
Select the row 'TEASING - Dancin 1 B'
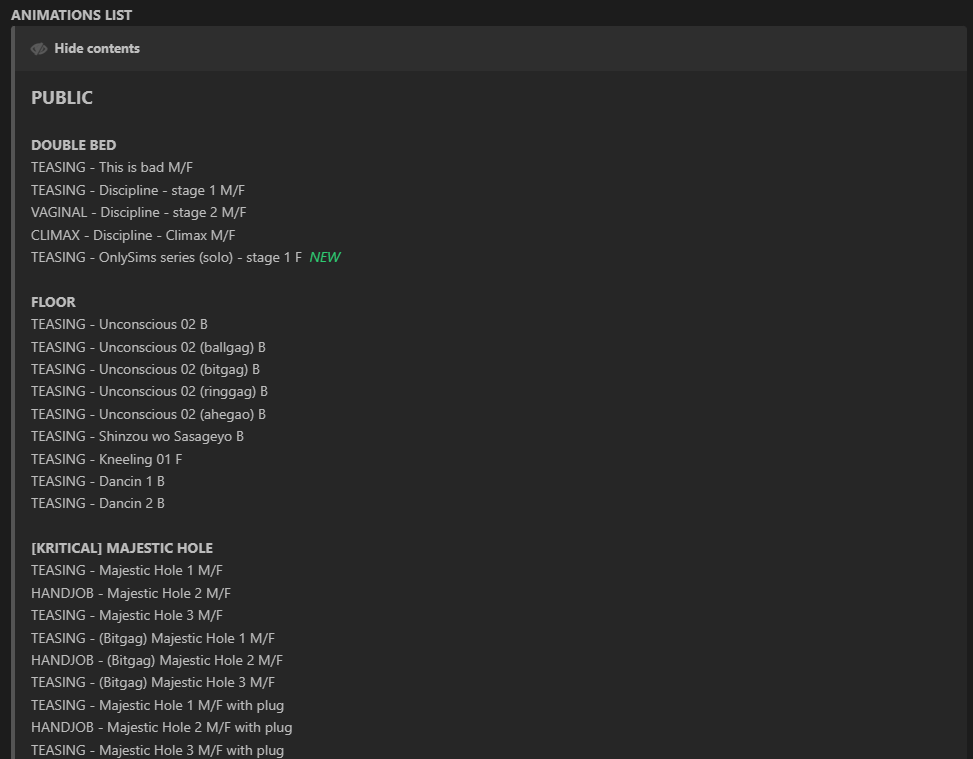tap(98, 481)
